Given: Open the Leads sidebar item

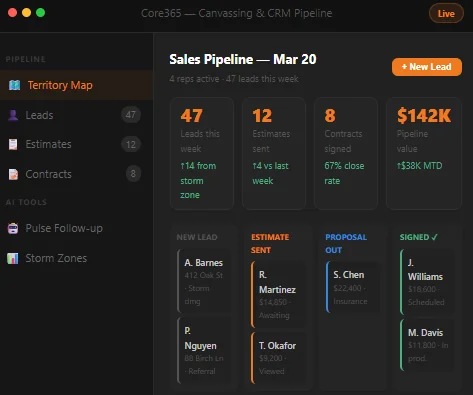Looking at the screenshot, I should (76, 115).
